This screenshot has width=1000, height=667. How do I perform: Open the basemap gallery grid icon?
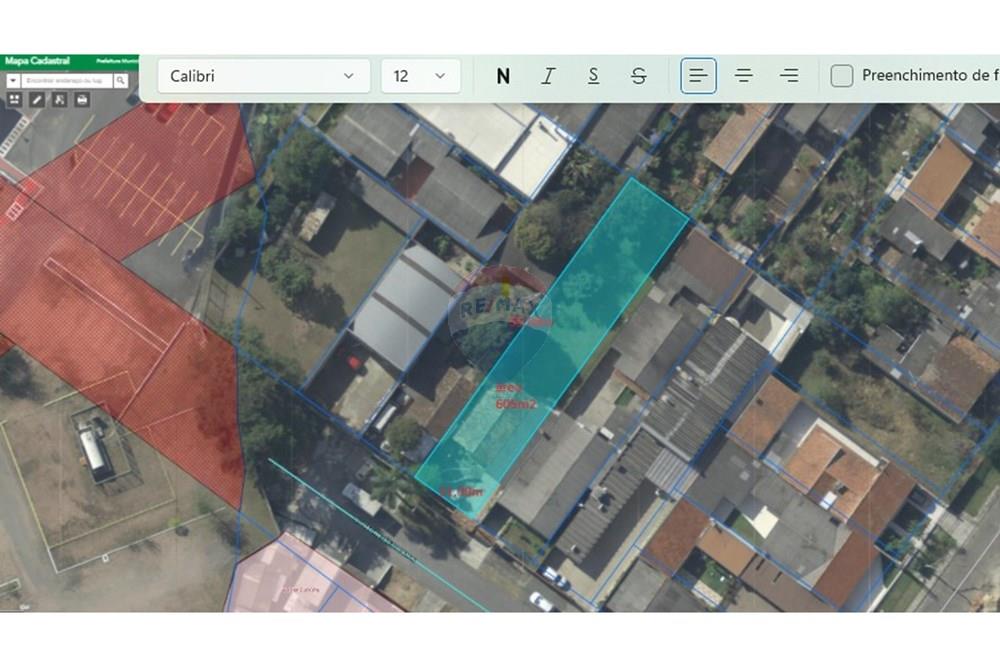point(14,99)
